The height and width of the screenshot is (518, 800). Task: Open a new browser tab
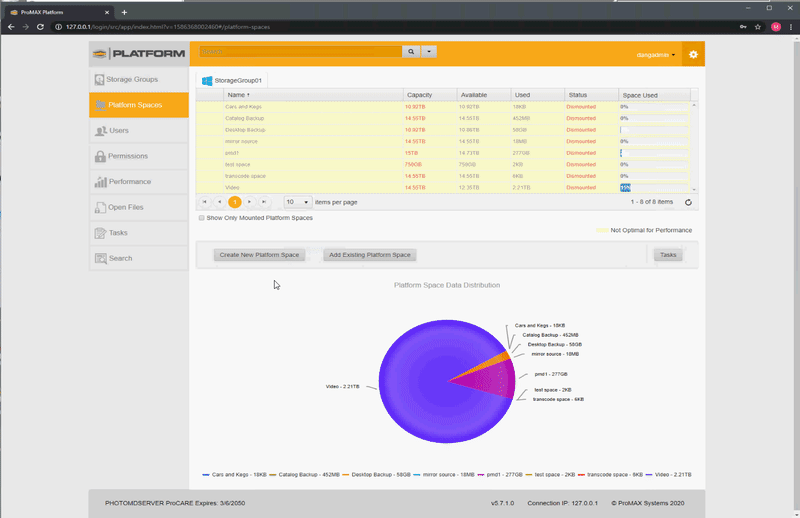[x=124, y=12]
